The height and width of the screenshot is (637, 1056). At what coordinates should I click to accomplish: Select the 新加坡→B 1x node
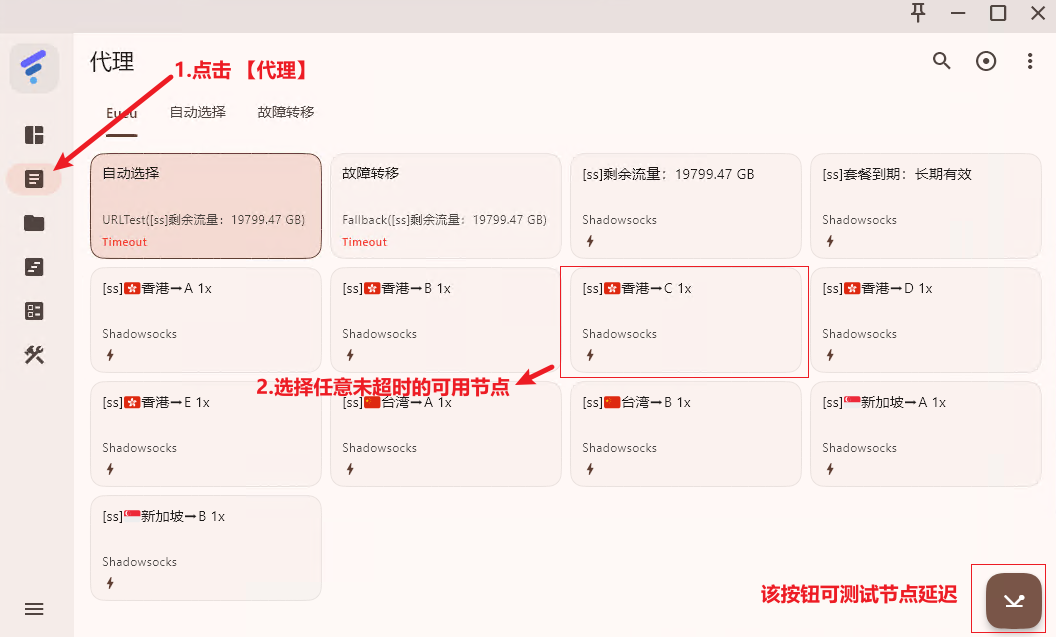pyautogui.click(x=206, y=548)
